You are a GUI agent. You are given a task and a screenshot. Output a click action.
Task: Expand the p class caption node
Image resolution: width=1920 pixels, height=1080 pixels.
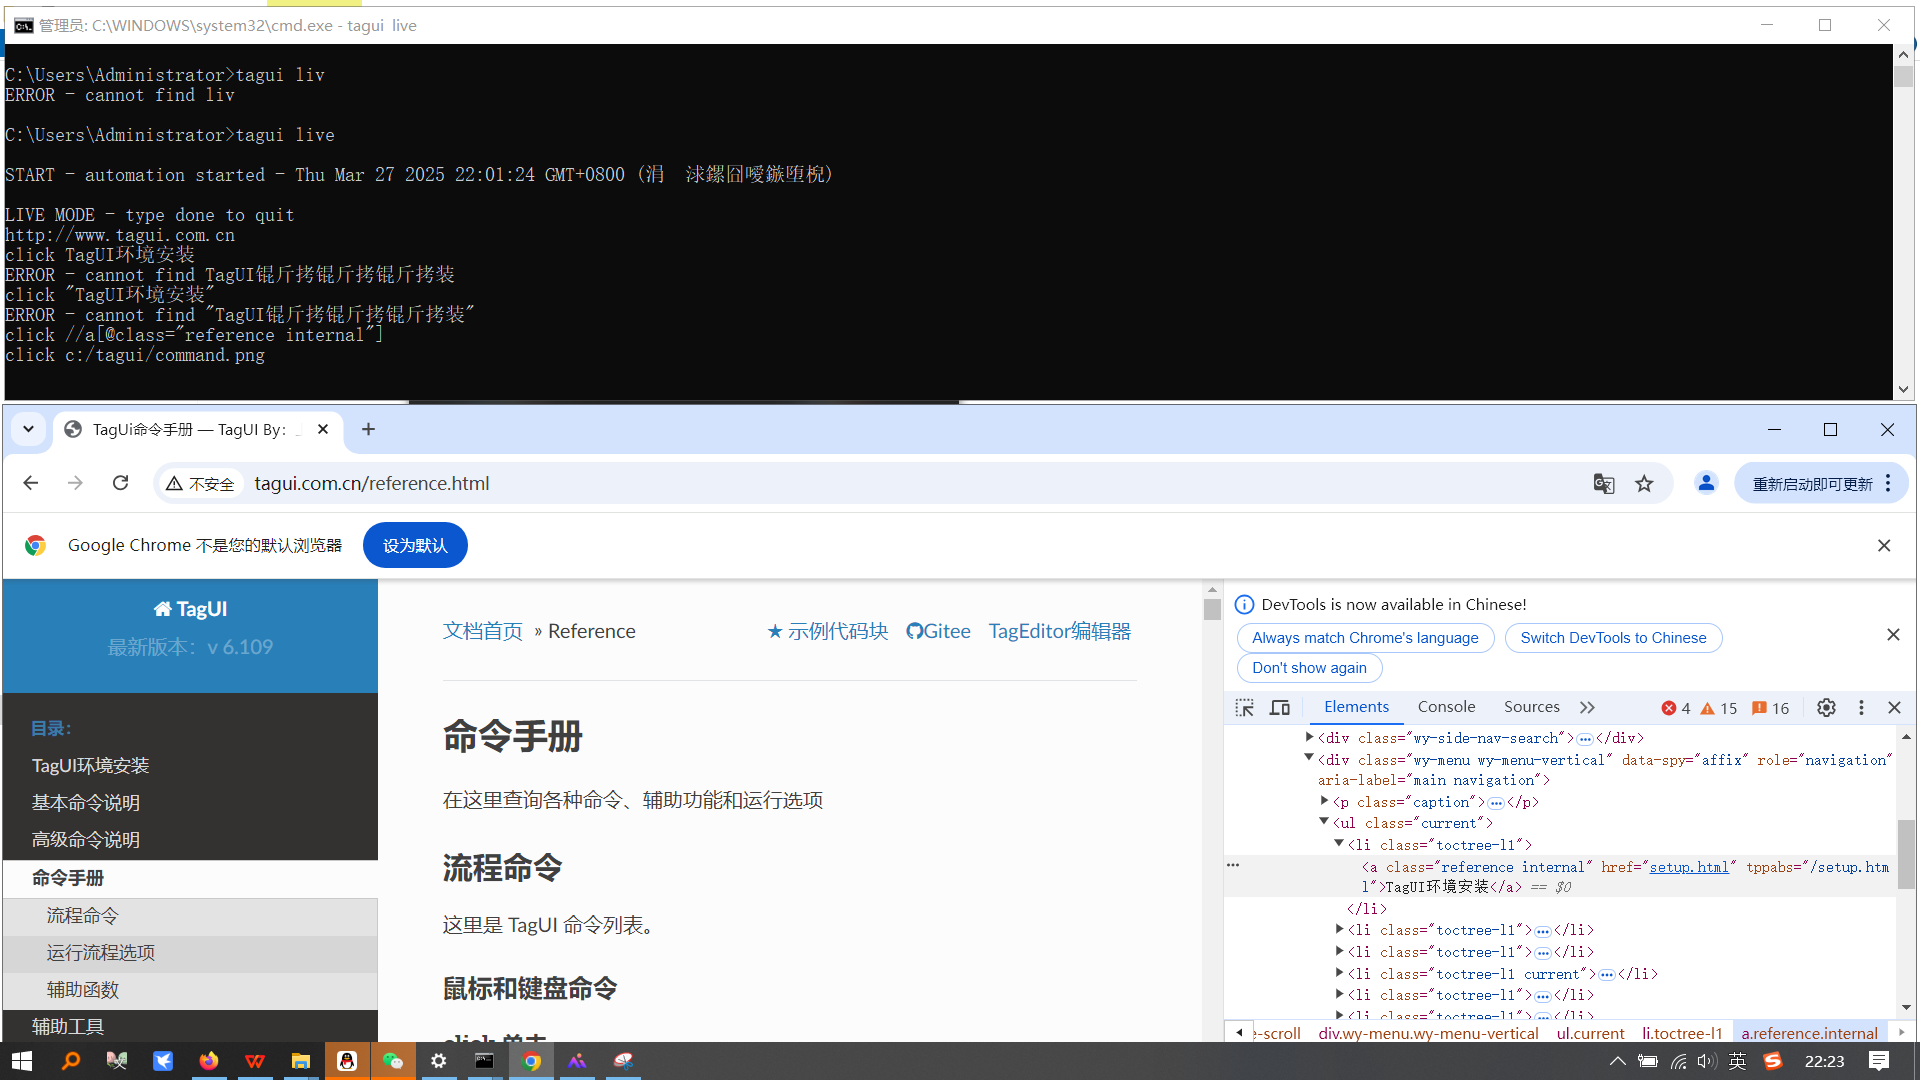[x=1324, y=801]
